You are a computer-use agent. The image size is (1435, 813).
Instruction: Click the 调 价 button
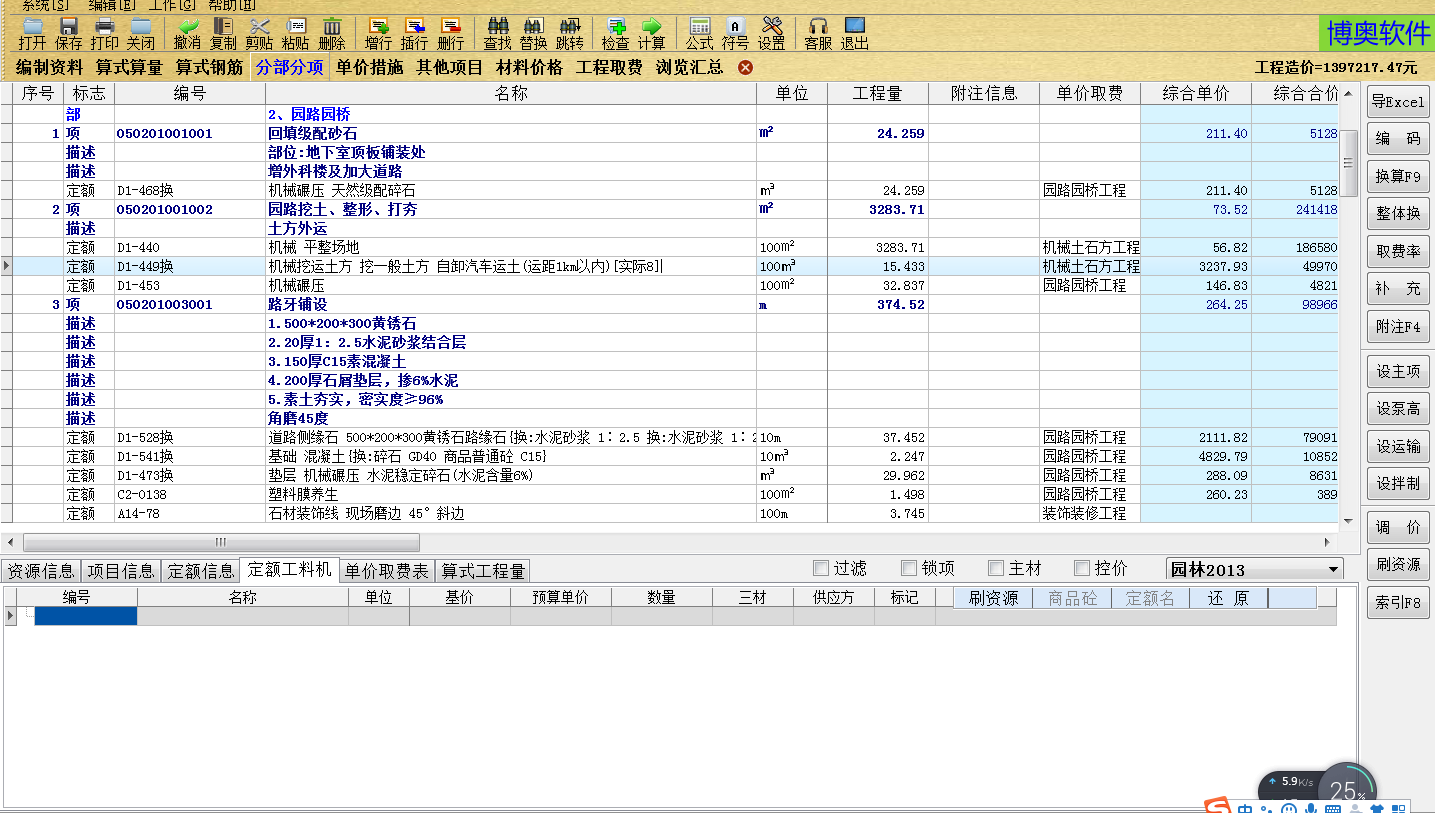point(1398,527)
